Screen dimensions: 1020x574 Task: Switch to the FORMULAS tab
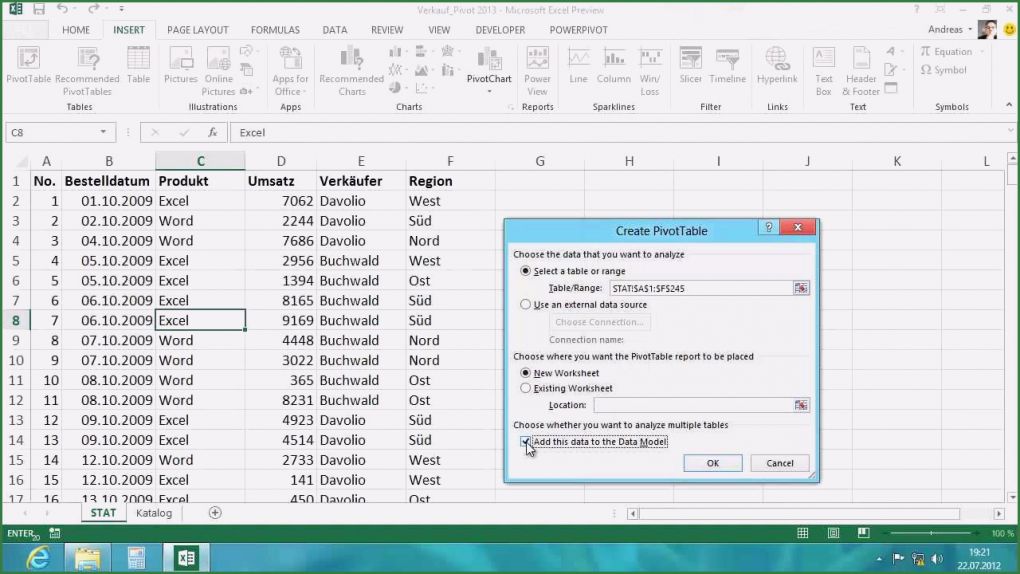275,30
